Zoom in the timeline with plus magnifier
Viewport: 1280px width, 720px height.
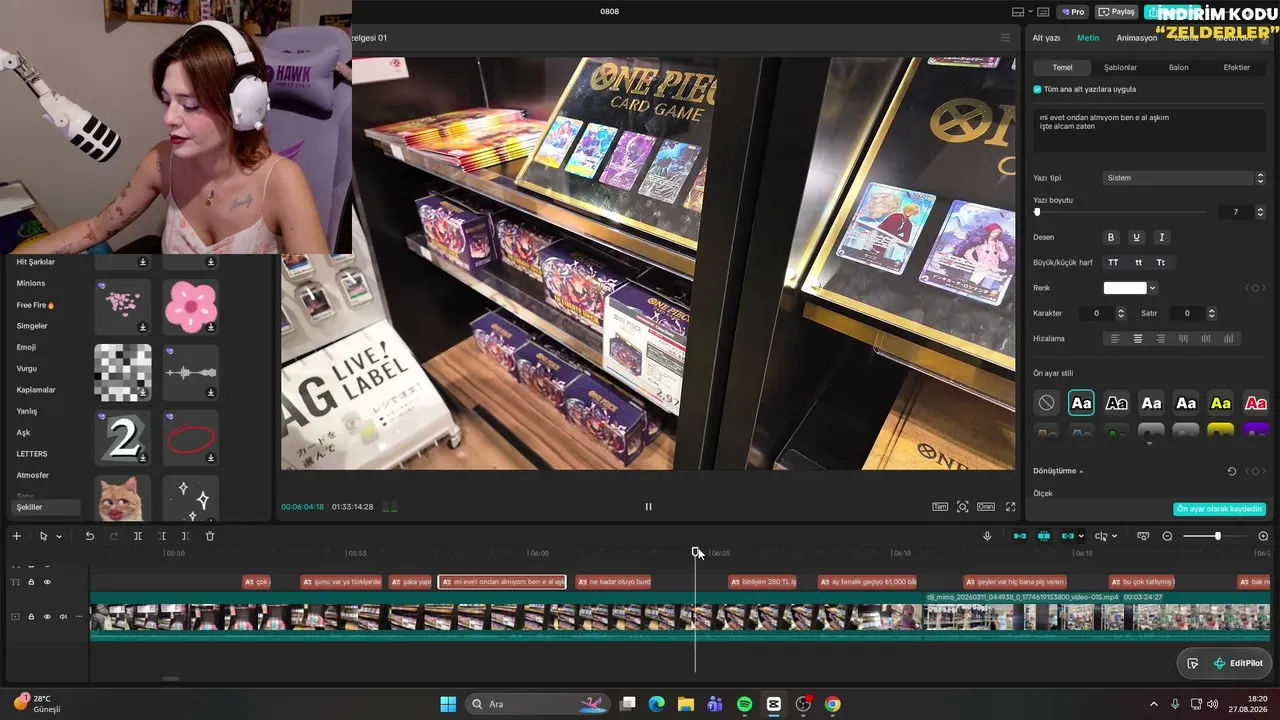pyautogui.click(x=1263, y=536)
